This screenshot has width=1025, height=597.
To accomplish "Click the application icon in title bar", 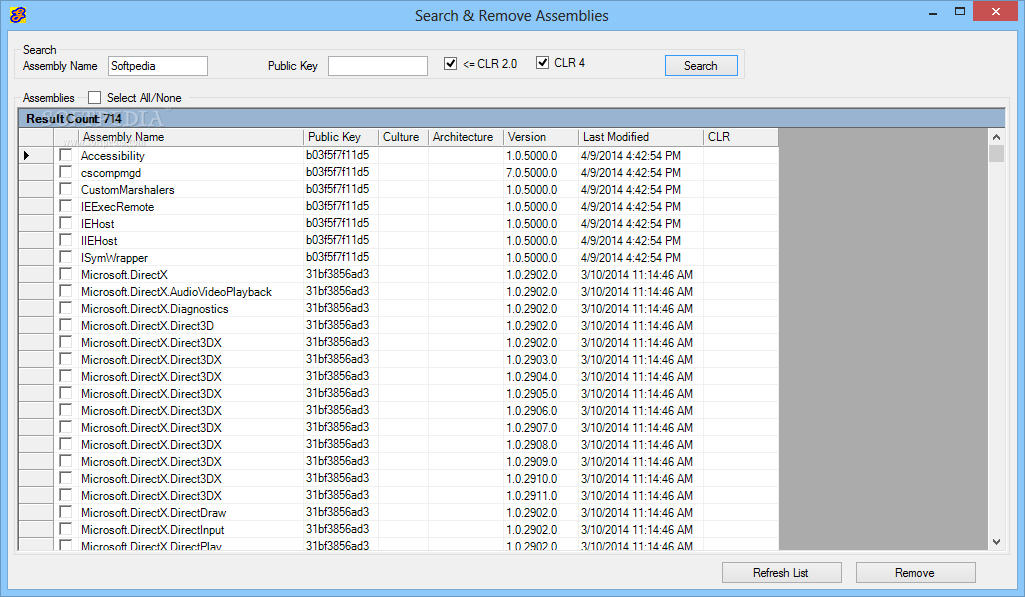I will (18, 14).
